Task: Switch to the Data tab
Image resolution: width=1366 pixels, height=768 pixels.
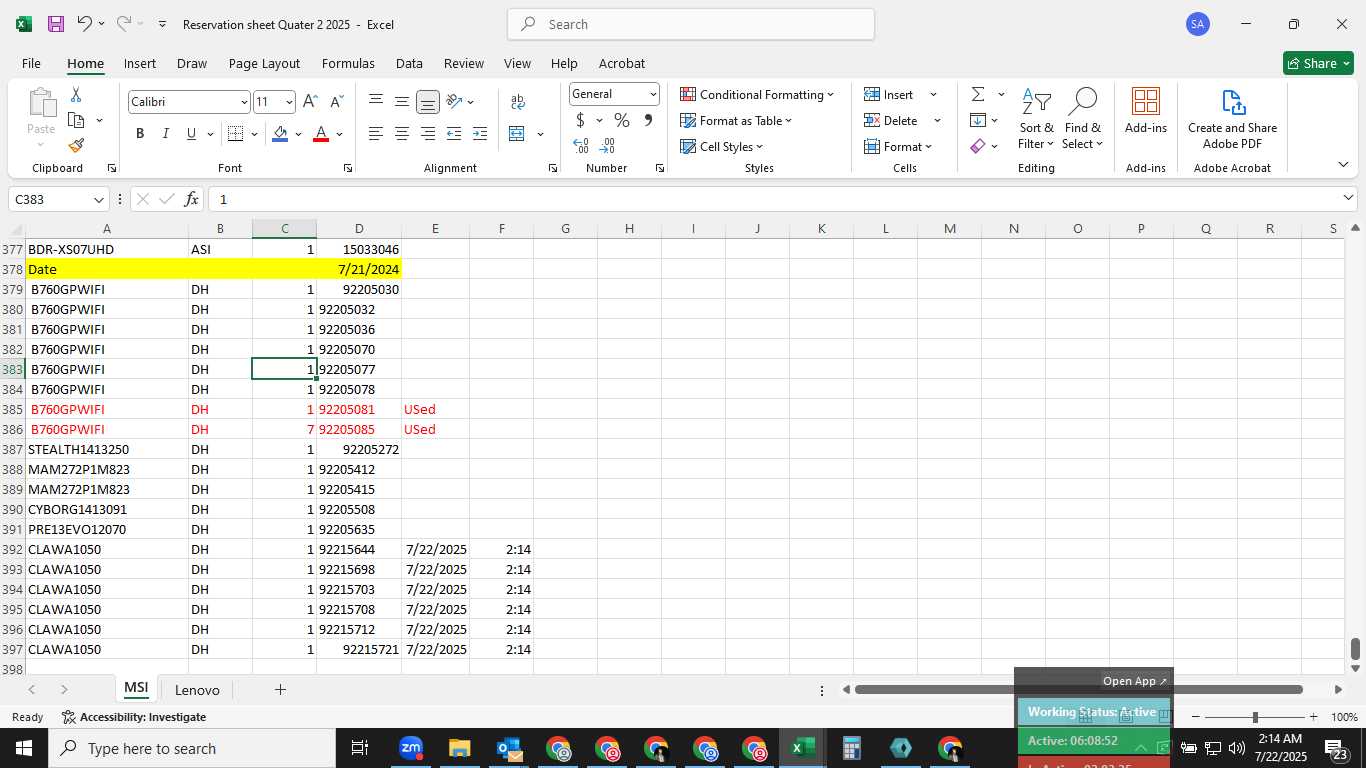Action: pos(409,63)
